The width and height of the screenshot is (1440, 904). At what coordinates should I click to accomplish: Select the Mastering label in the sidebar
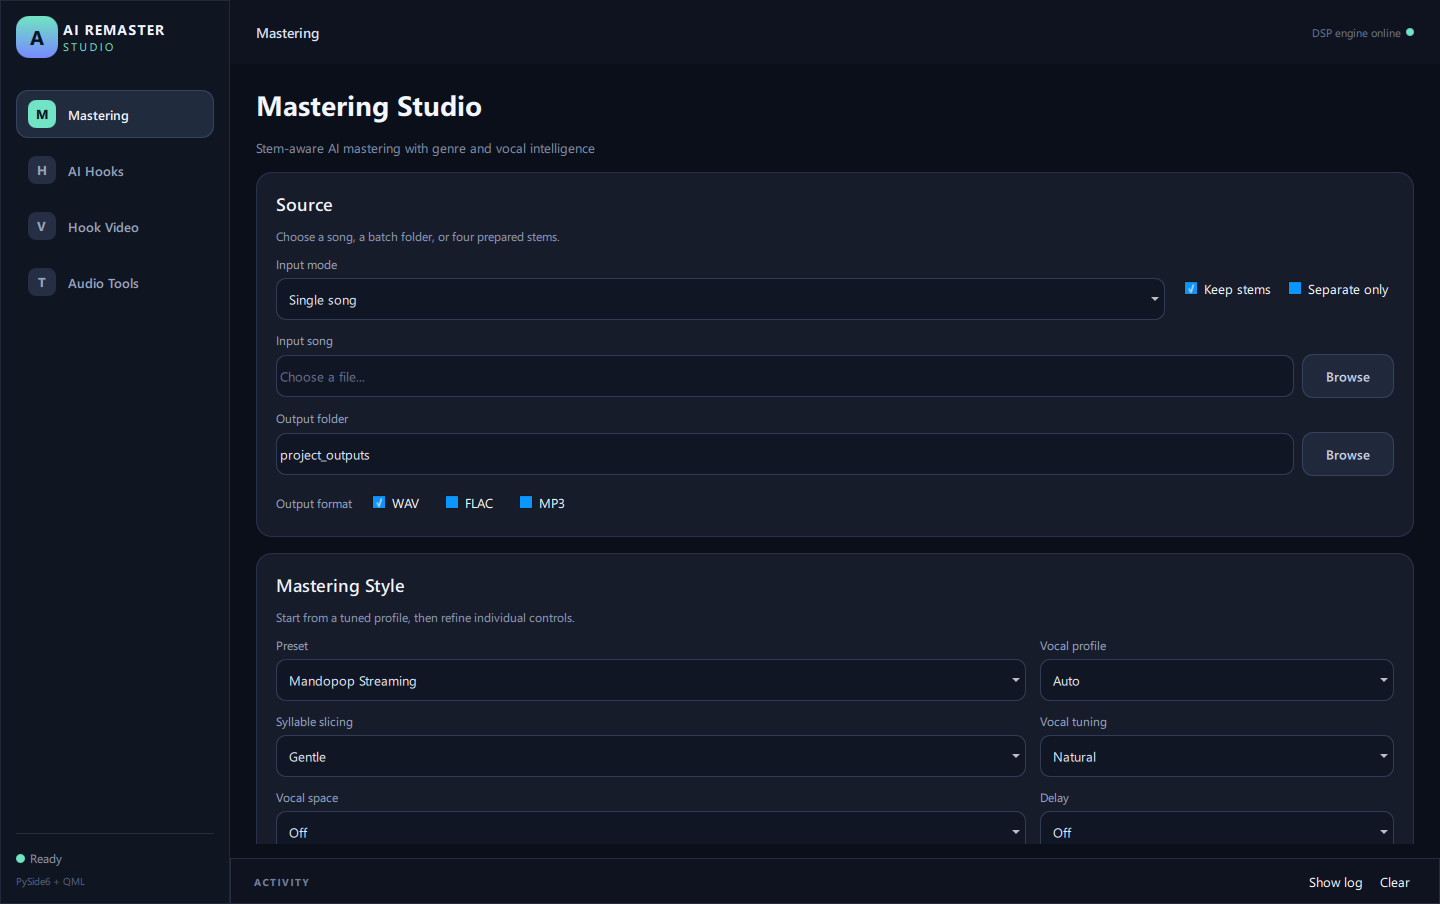98,115
